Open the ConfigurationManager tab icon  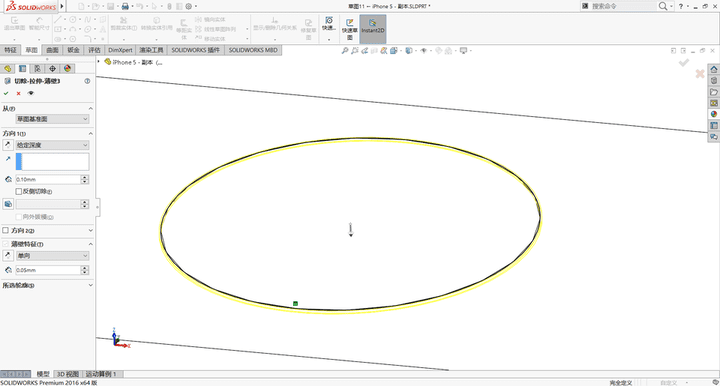tap(37, 68)
